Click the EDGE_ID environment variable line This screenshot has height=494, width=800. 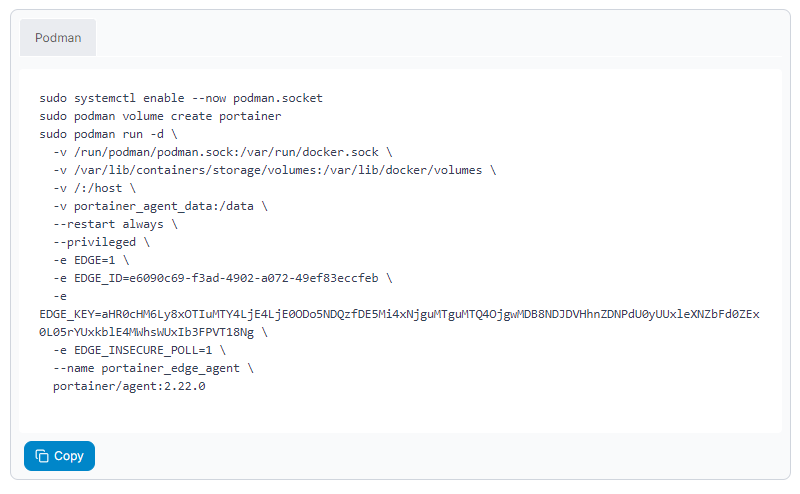tap(222, 278)
